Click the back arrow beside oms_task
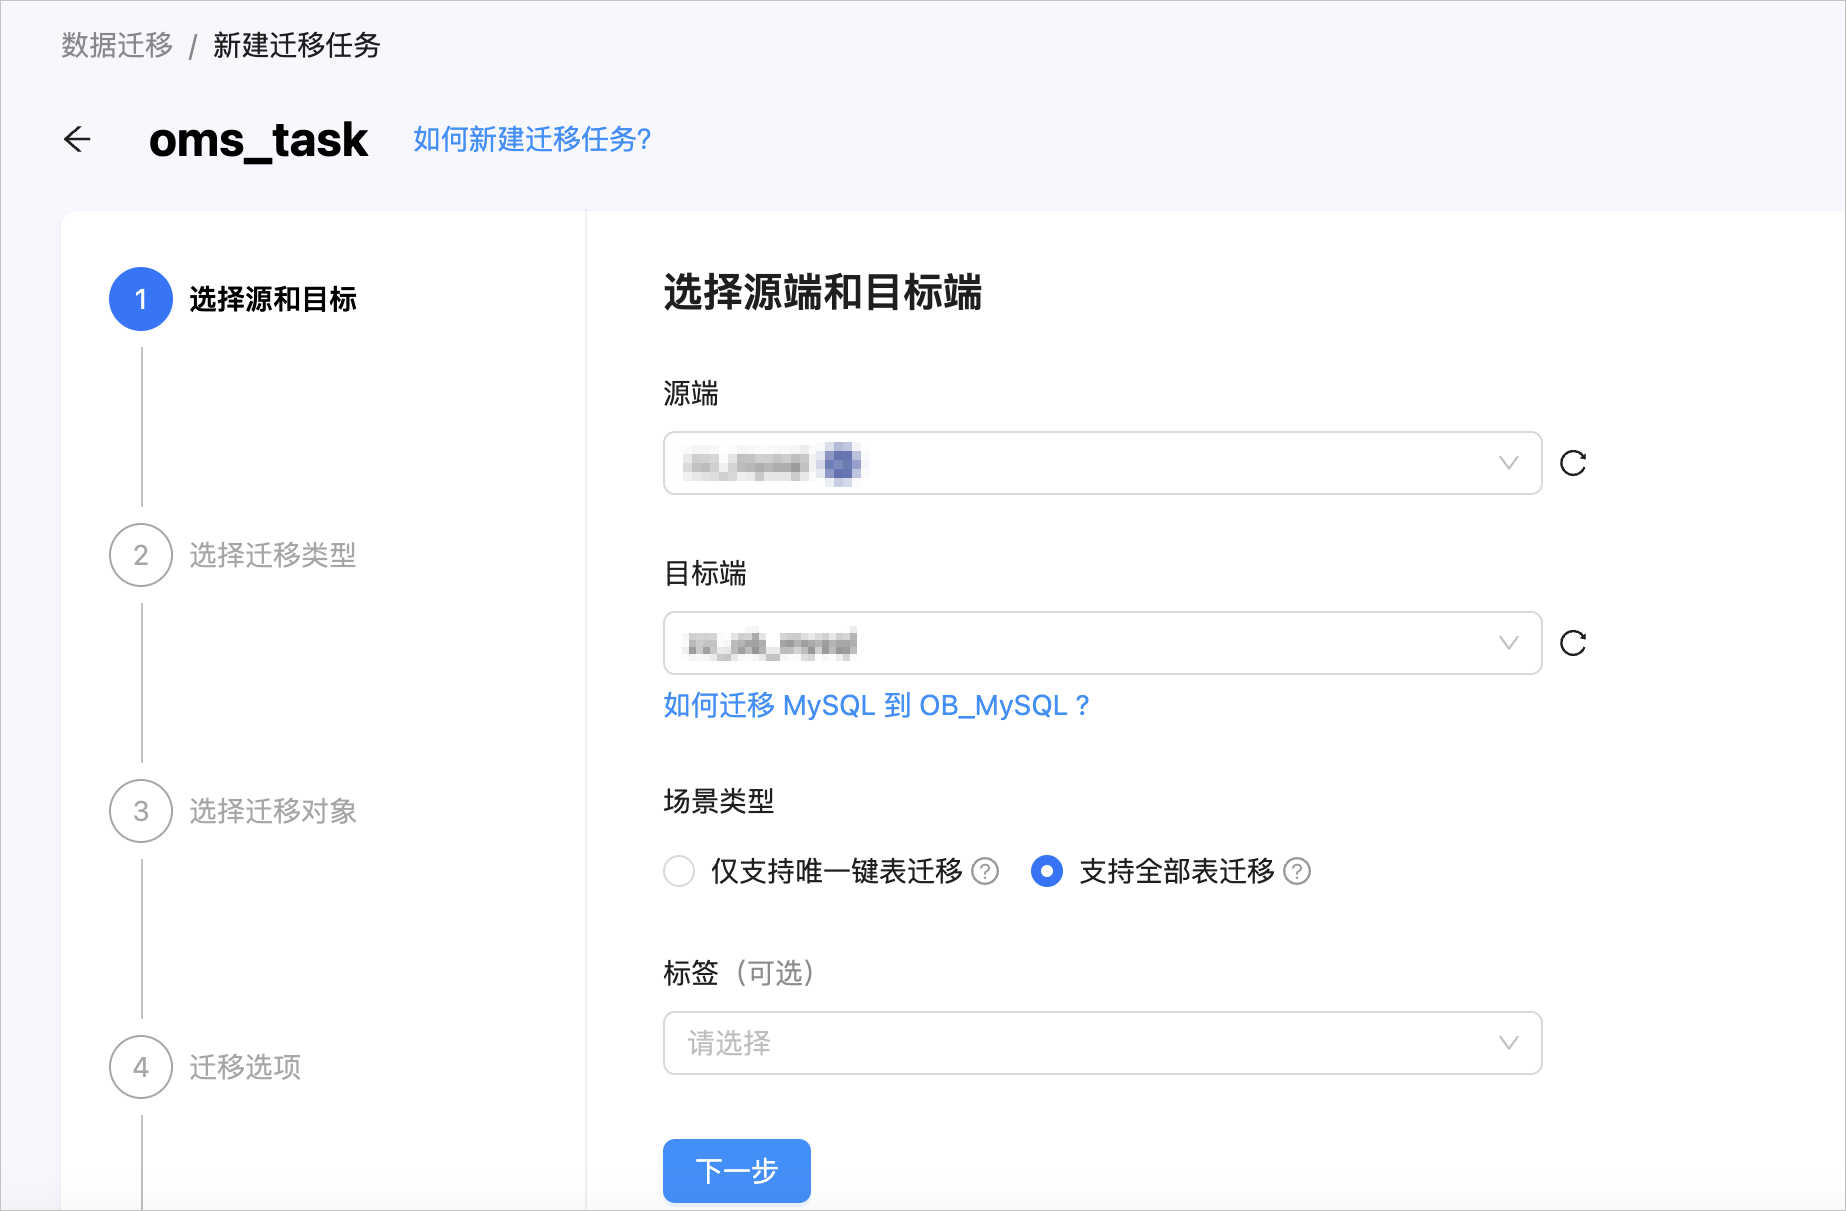Viewport: 1846px width, 1211px height. 77,139
